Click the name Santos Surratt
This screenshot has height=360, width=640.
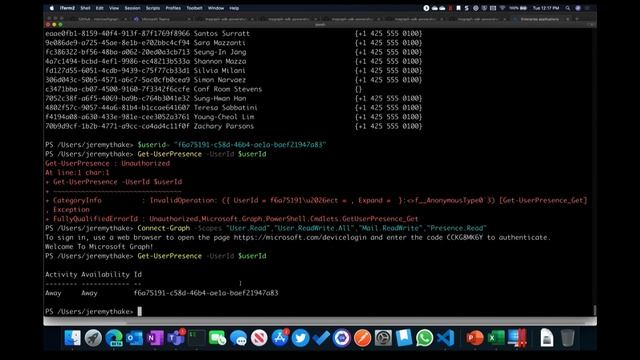(x=222, y=33)
